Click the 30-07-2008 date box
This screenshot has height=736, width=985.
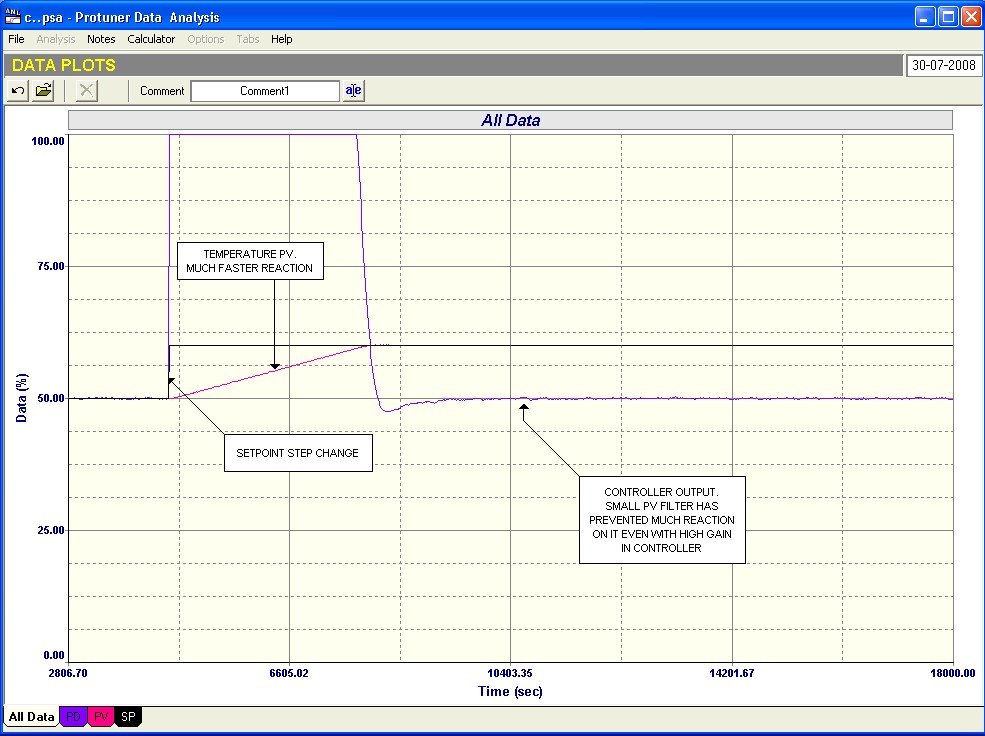tap(942, 65)
